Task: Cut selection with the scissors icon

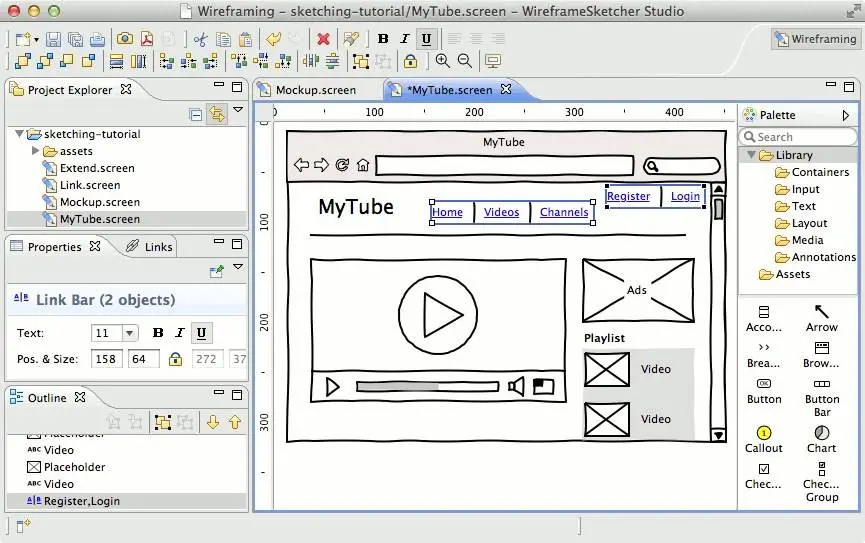Action: click(x=200, y=39)
